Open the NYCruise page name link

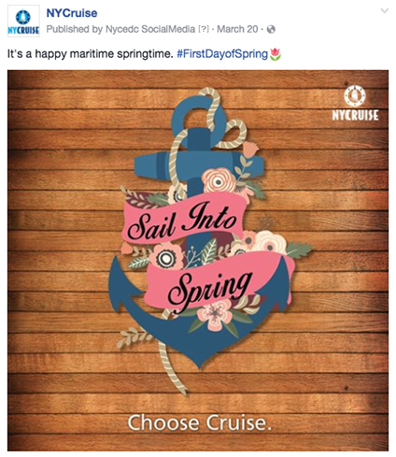coord(72,13)
